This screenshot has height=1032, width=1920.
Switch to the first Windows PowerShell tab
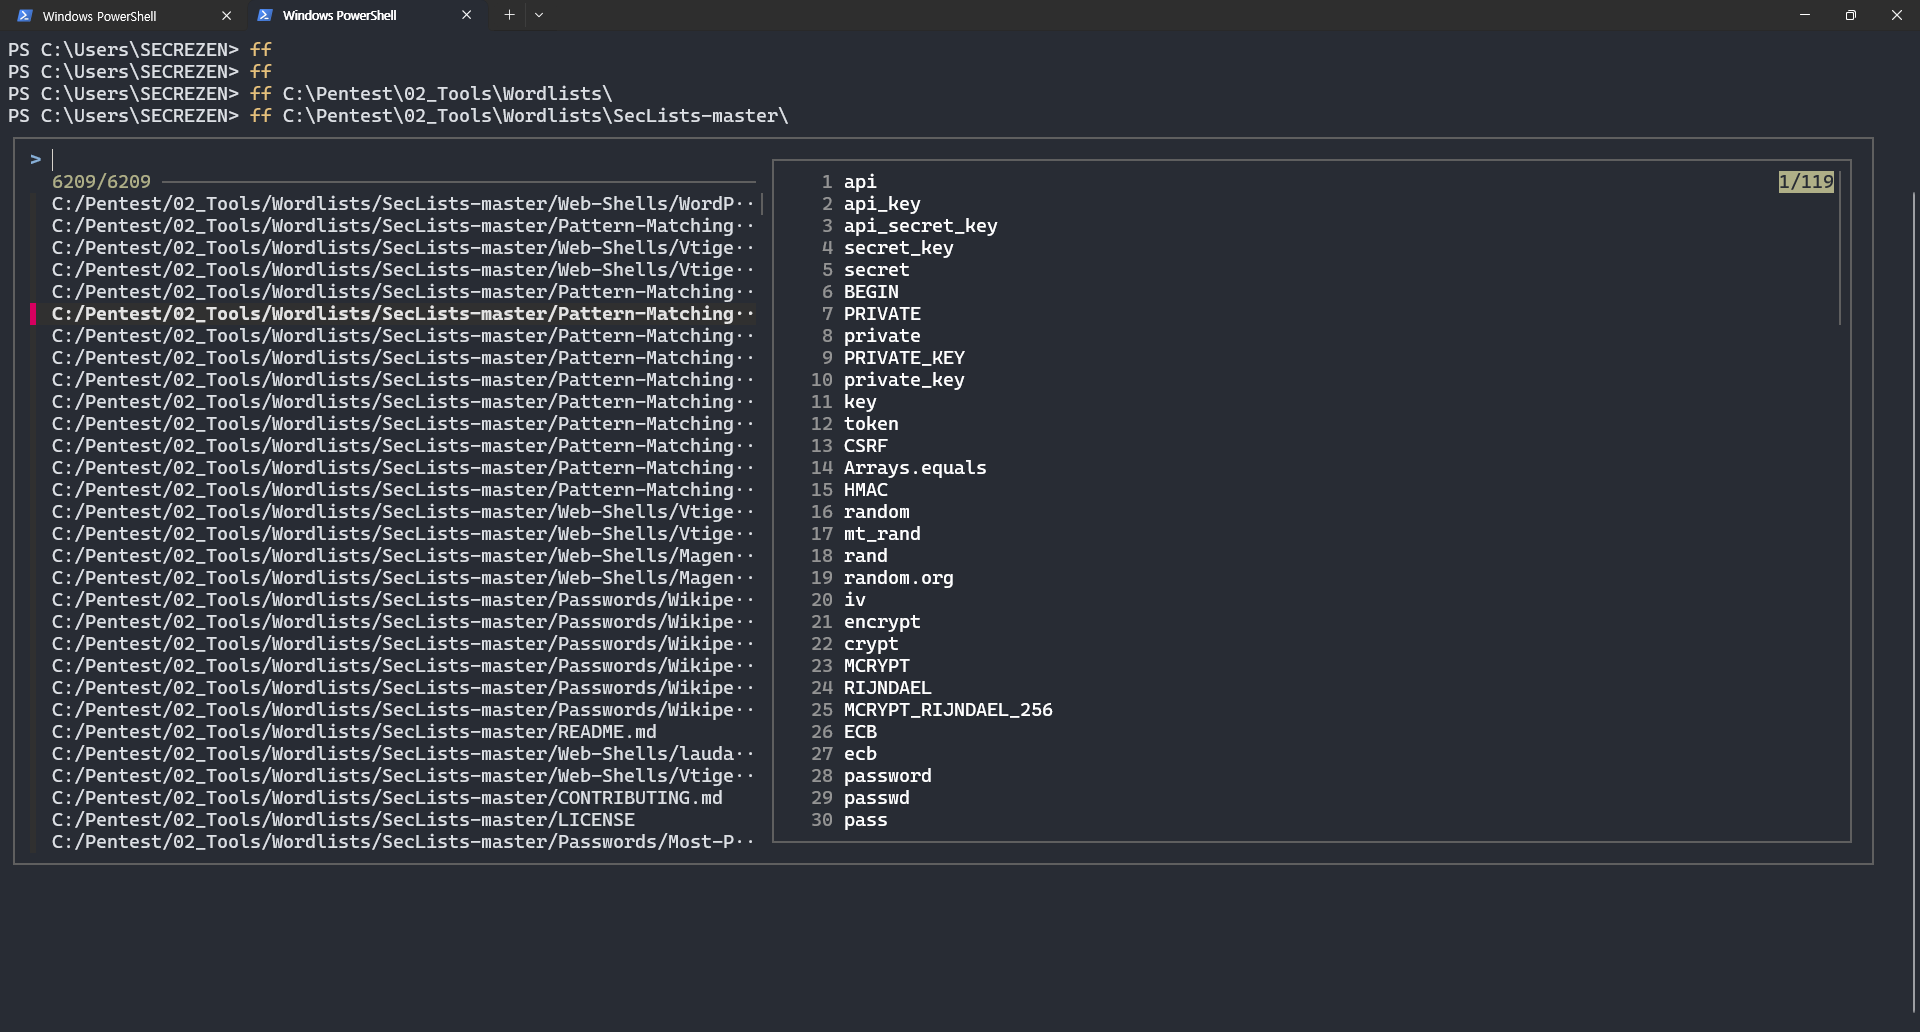pyautogui.click(x=122, y=16)
